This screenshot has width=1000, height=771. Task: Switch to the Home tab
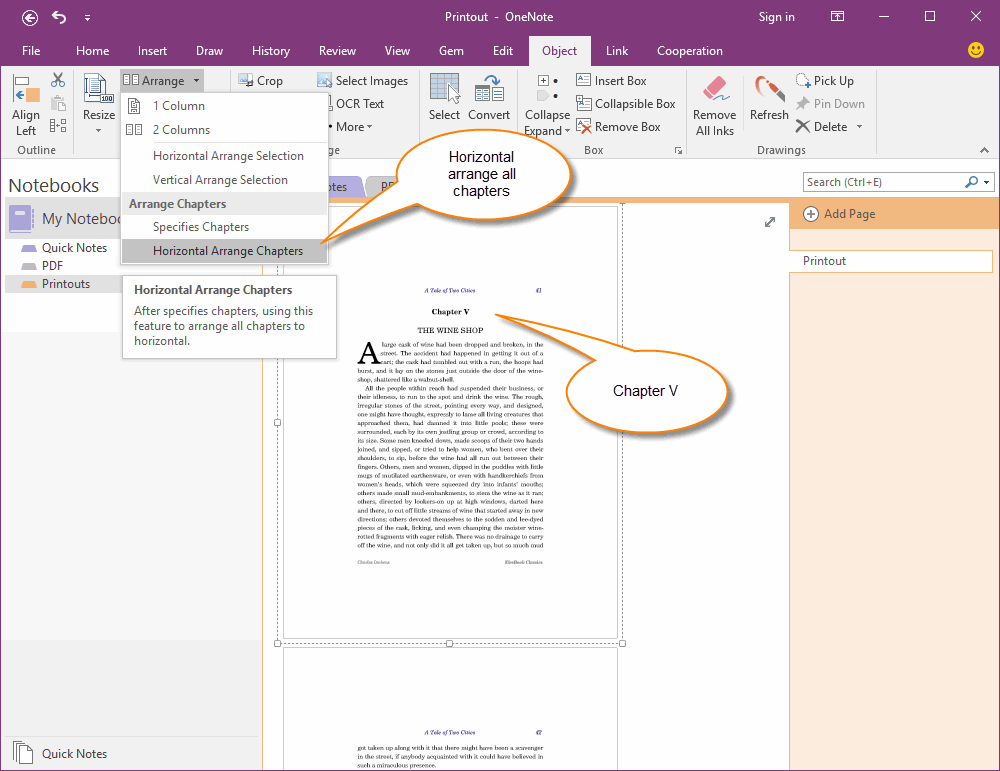tap(92, 51)
